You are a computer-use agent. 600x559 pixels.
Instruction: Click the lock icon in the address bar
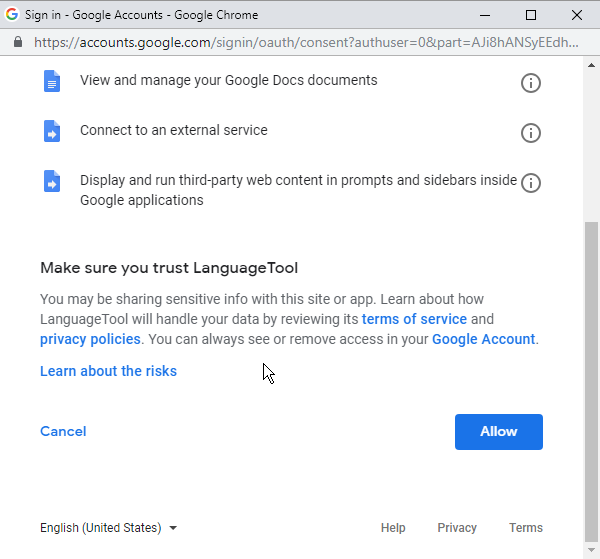click(x=18, y=42)
